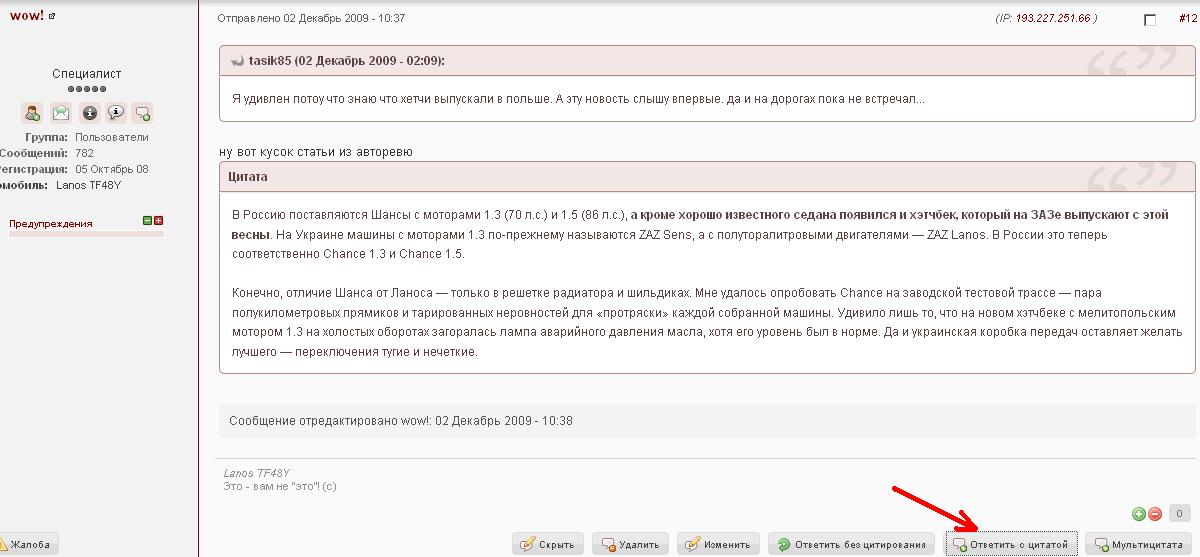Click the quote arrow icon before tasik85

(x=237, y=61)
